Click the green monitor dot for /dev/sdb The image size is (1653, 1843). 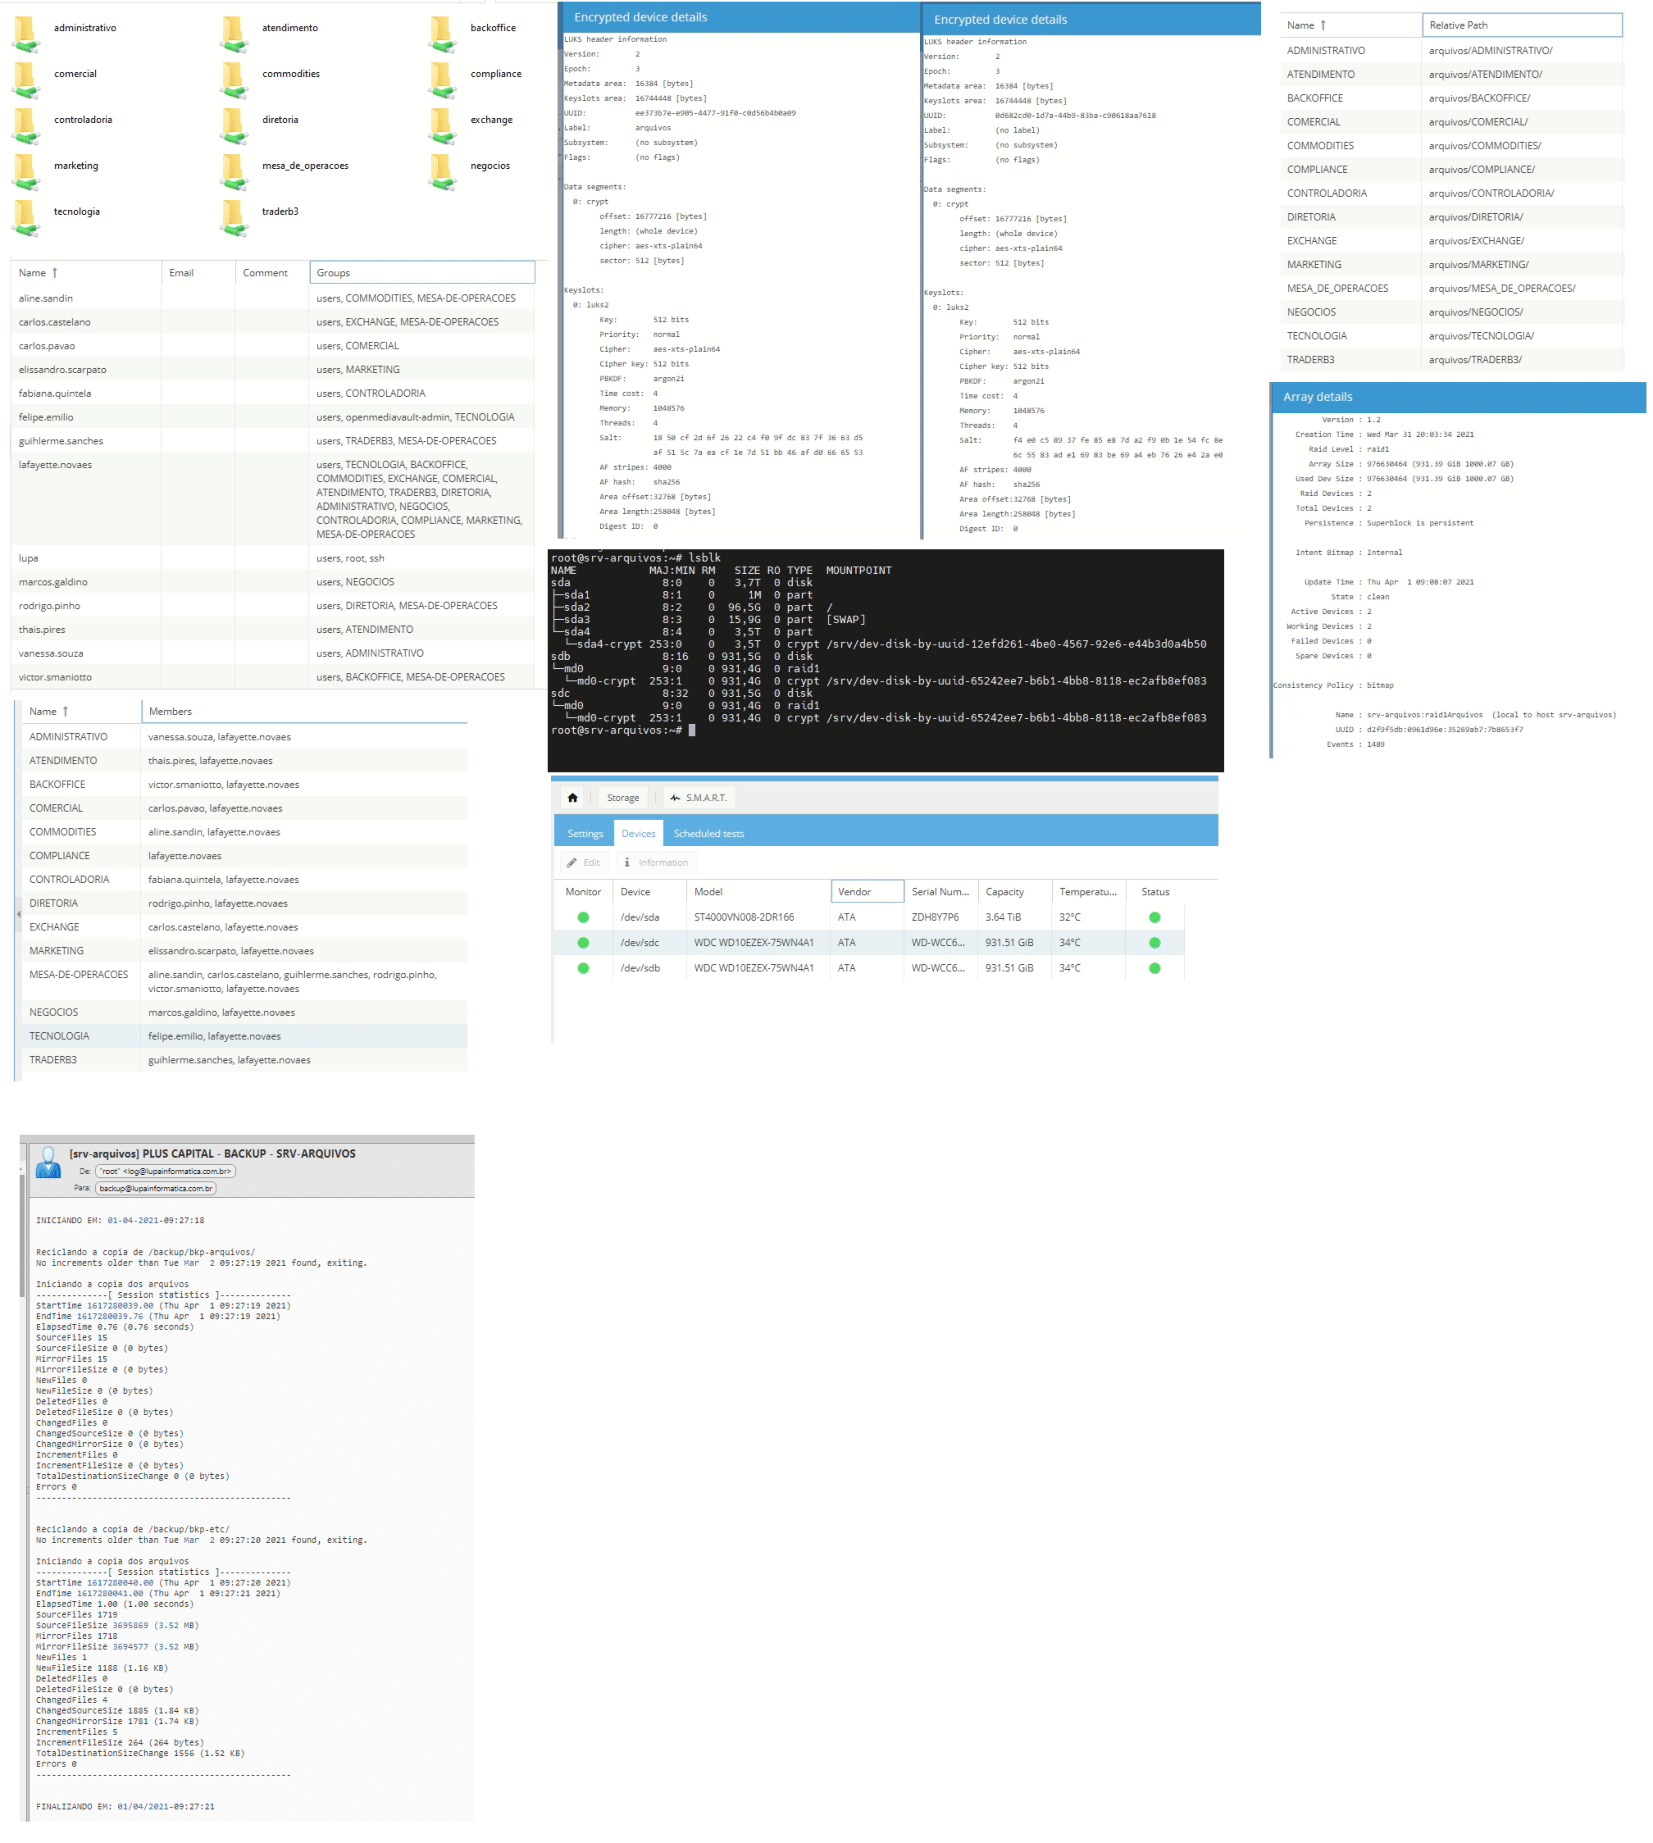(583, 968)
